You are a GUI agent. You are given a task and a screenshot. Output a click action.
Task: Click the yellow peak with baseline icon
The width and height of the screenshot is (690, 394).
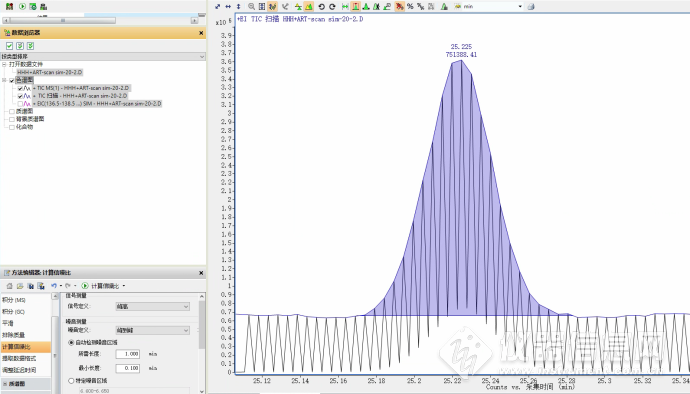point(298,7)
